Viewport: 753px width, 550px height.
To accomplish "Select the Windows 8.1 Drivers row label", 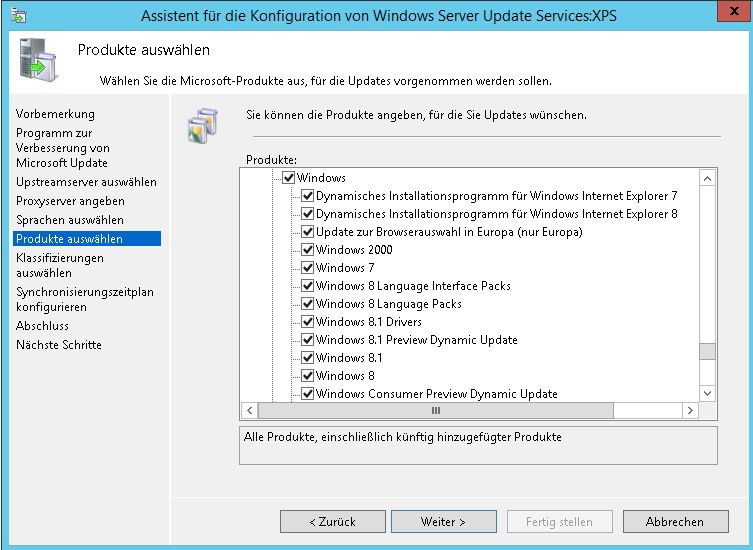I will tap(369, 322).
